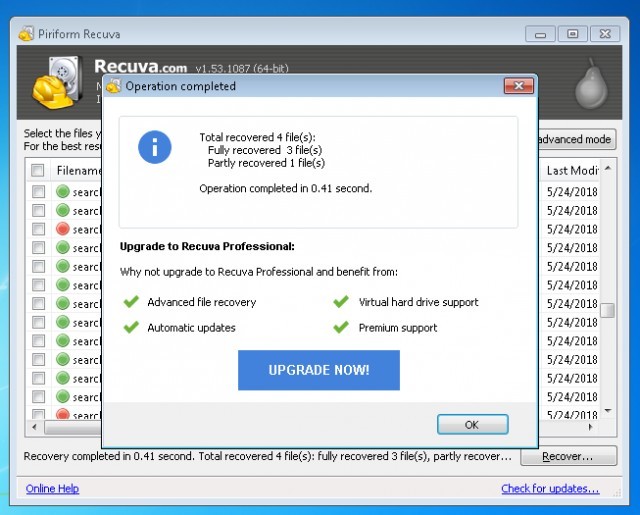Minimize the Piriform Recuva window
640x515 pixels.
pyautogui.click(x=540, y=34)
